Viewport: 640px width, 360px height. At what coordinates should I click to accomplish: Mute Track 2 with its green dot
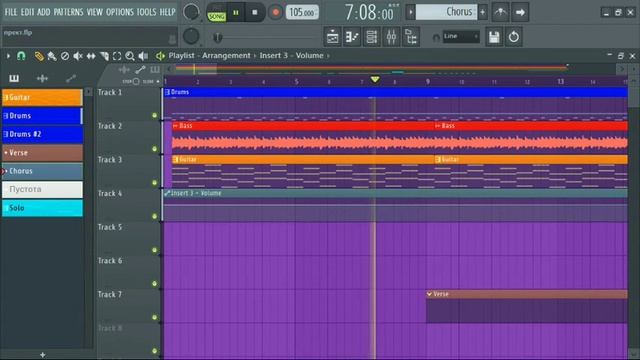[x=154, y=149]
